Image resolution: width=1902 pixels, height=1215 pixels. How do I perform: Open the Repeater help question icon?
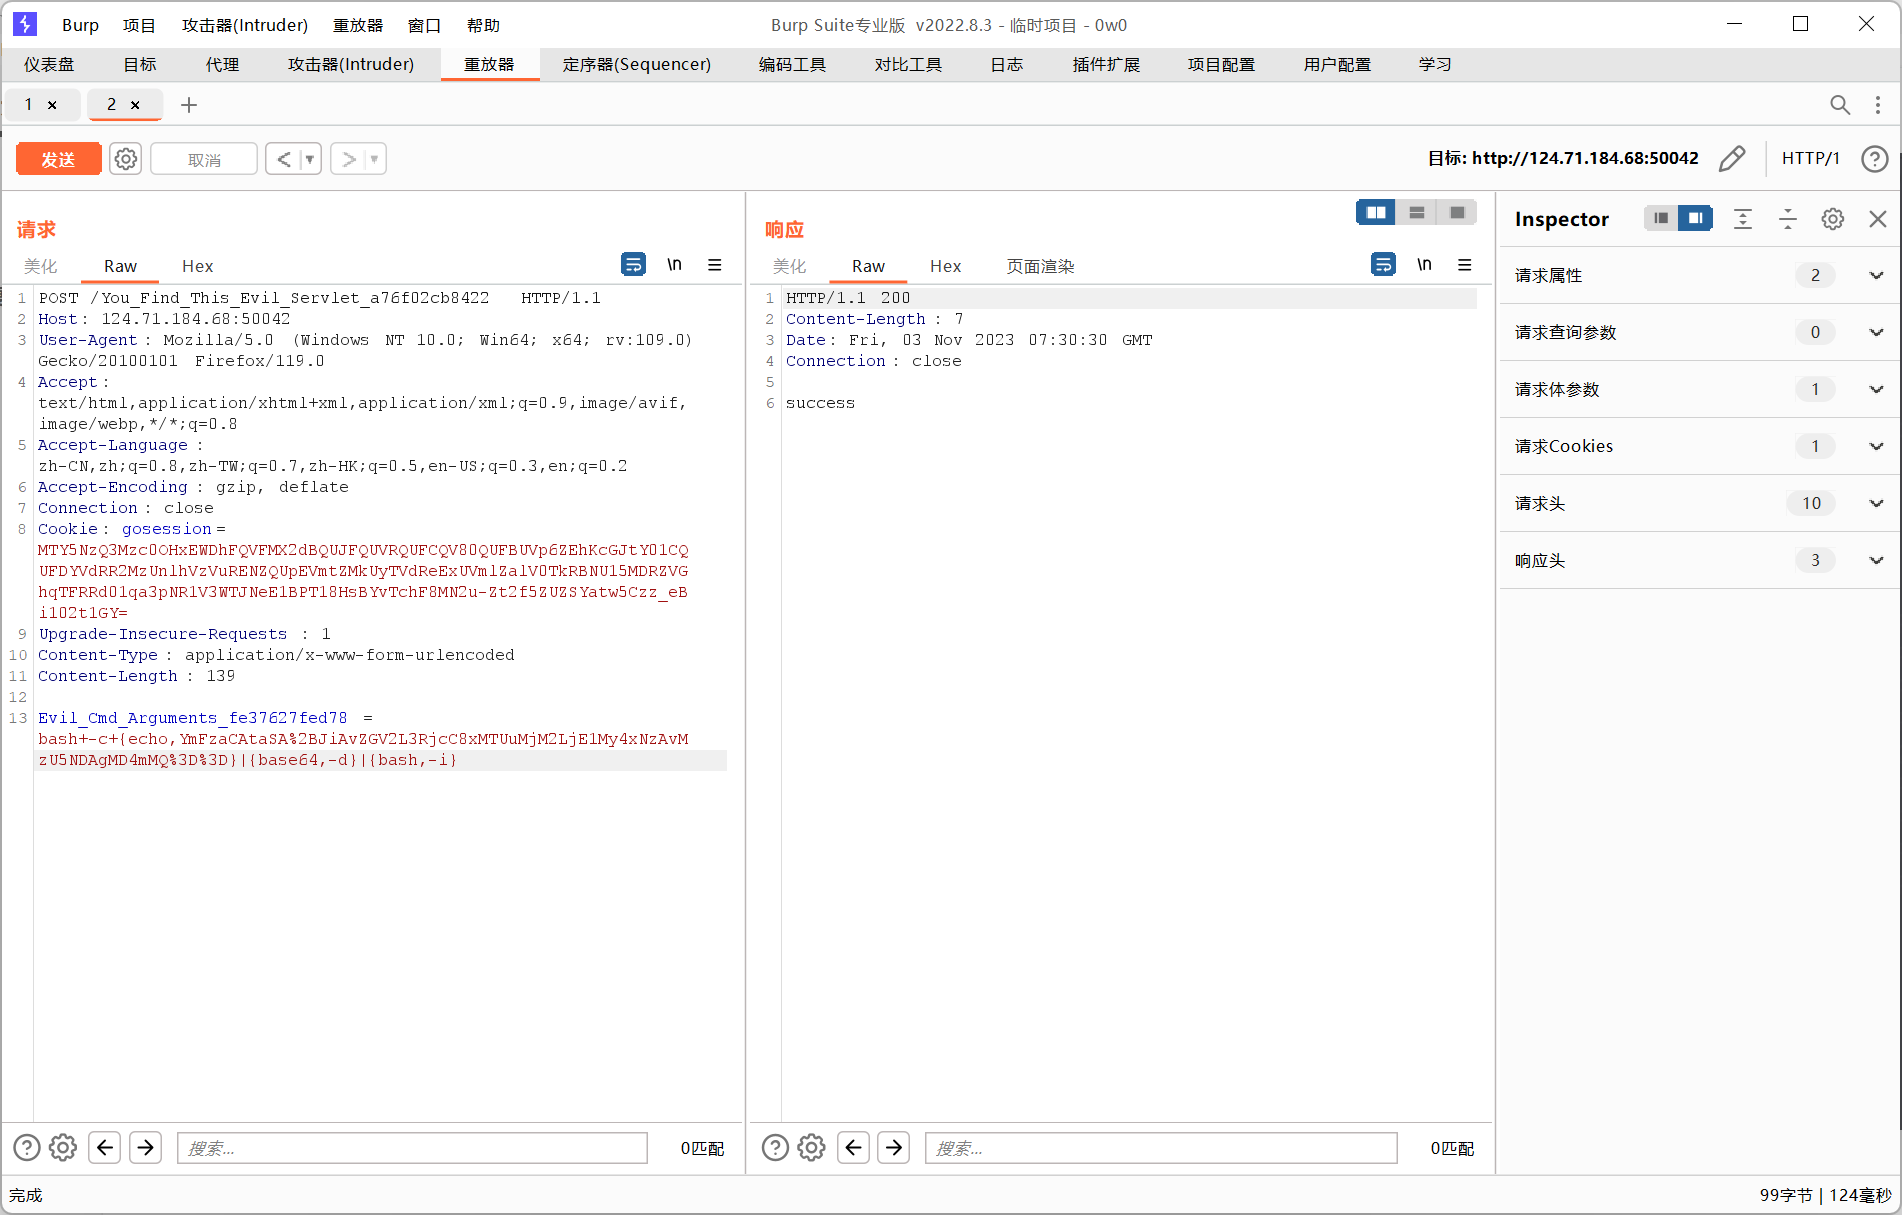pos(1874,159)
